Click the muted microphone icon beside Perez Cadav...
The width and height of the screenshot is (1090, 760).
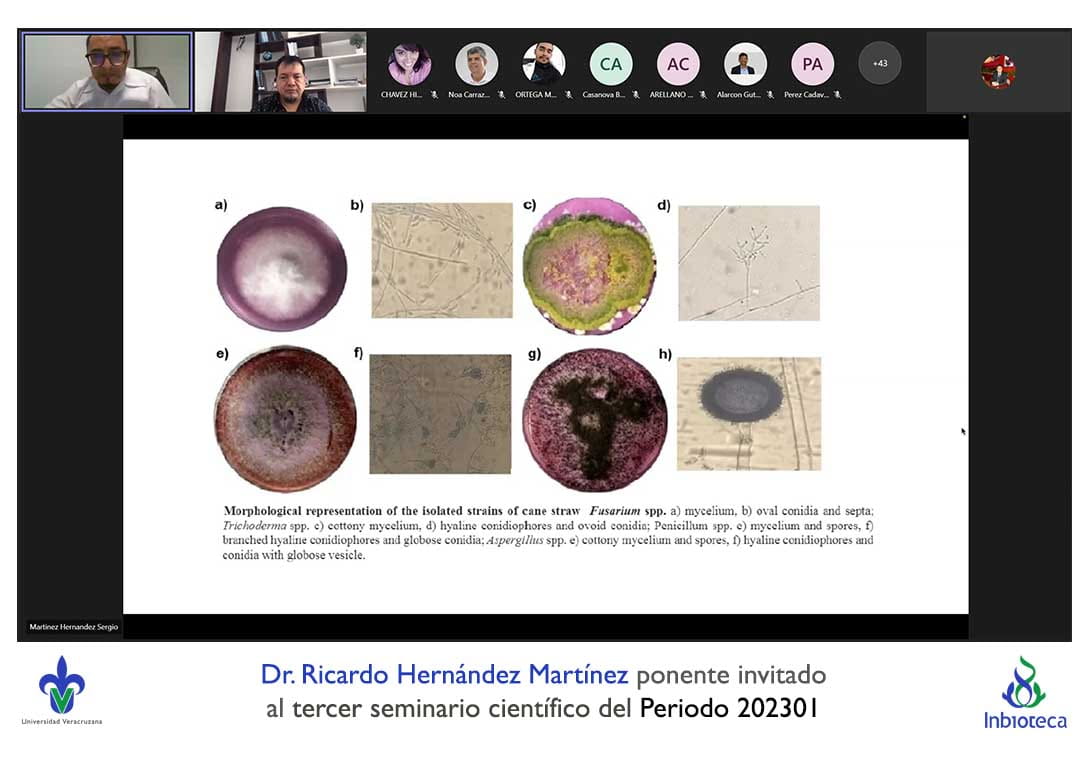click(x=837, y=95)
